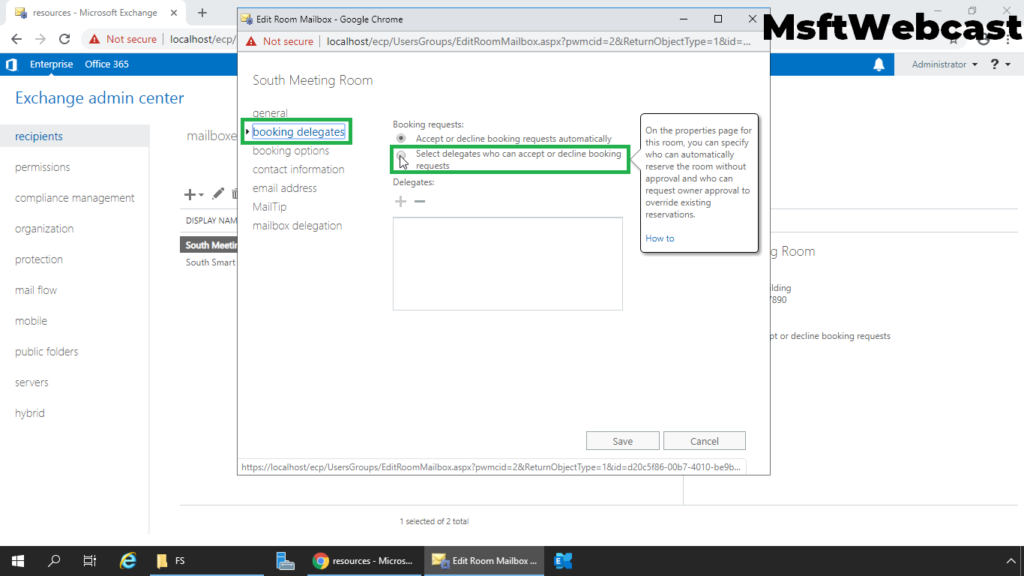Select the South Smart row in list
1024x576 pixels.
tap(209, 263)
